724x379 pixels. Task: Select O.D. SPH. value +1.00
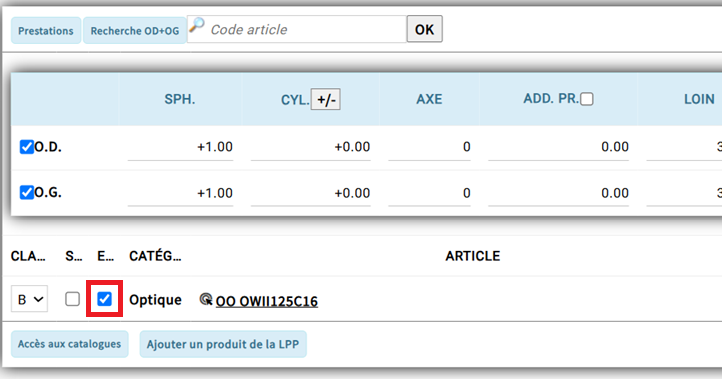[181, 147]
